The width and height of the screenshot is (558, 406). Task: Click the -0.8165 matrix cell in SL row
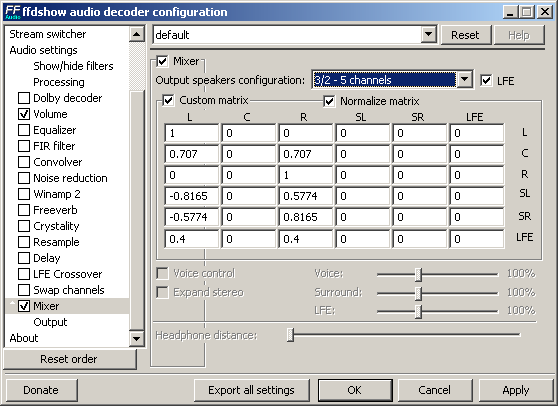[191, 196]
